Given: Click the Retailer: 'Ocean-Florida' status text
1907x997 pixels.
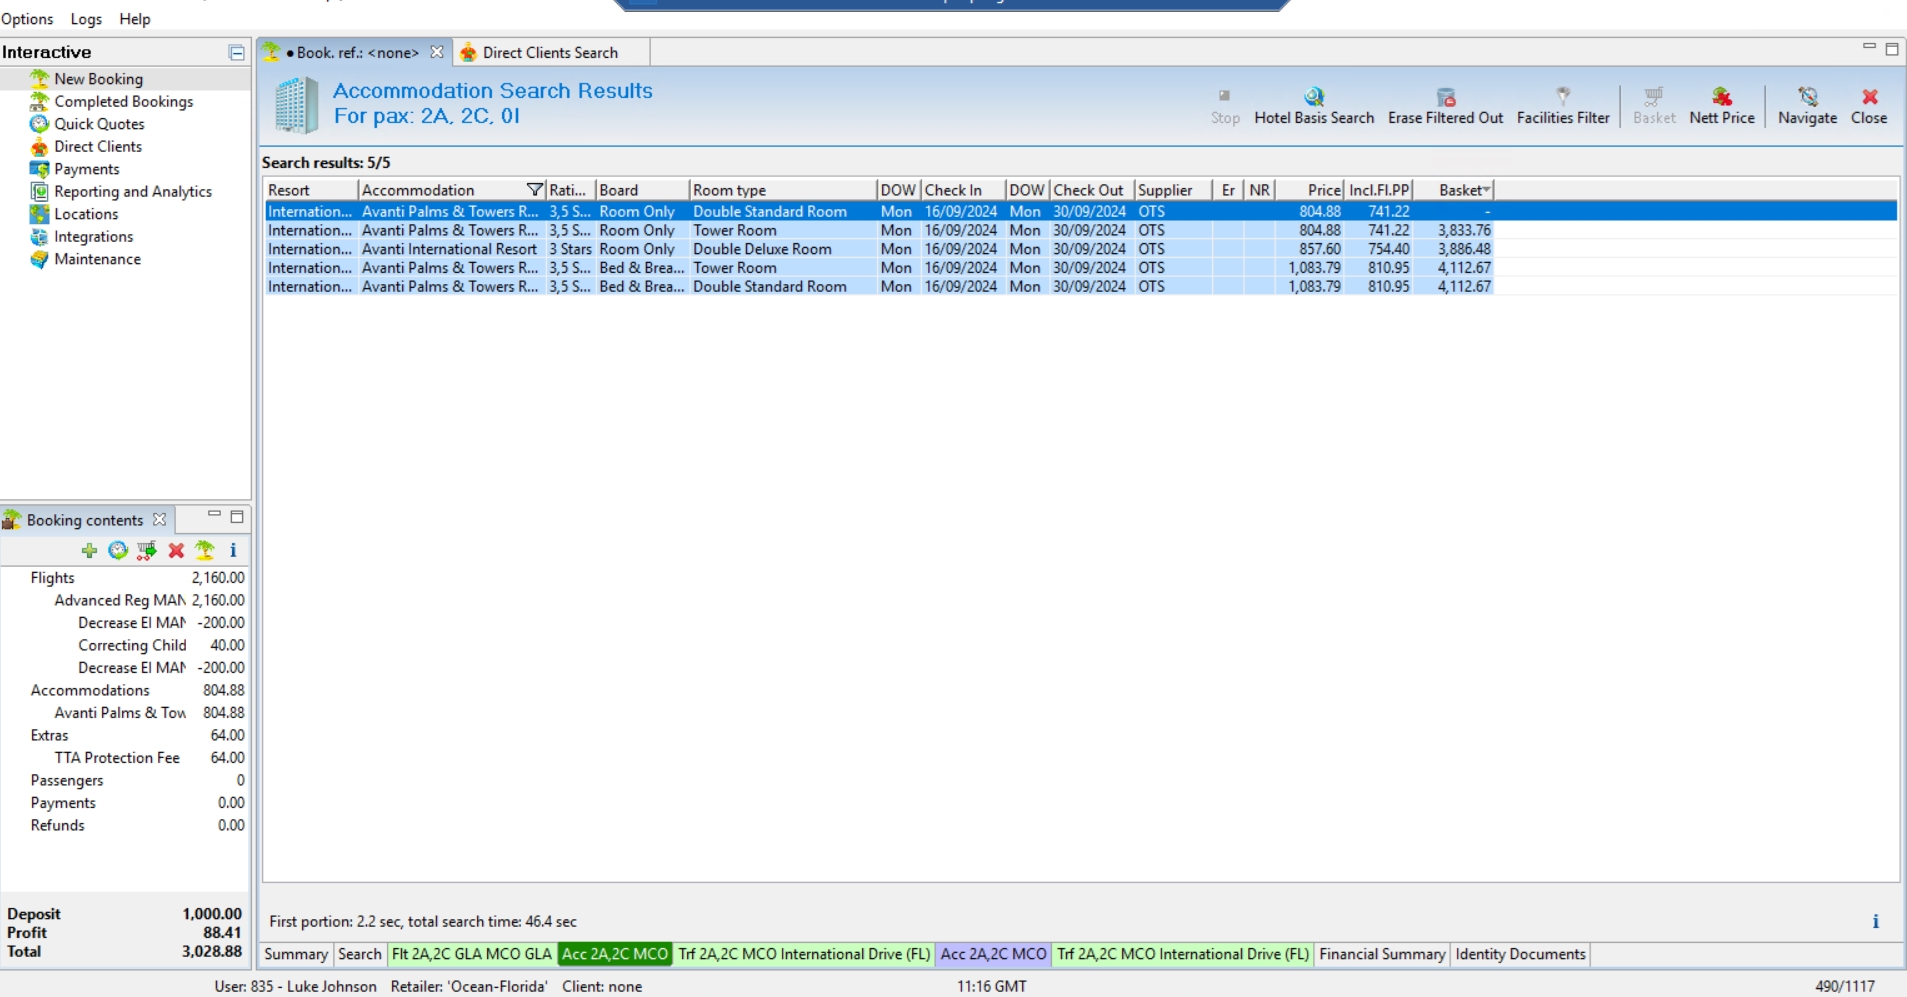Looking at the screenshot, I should point(469,986).
